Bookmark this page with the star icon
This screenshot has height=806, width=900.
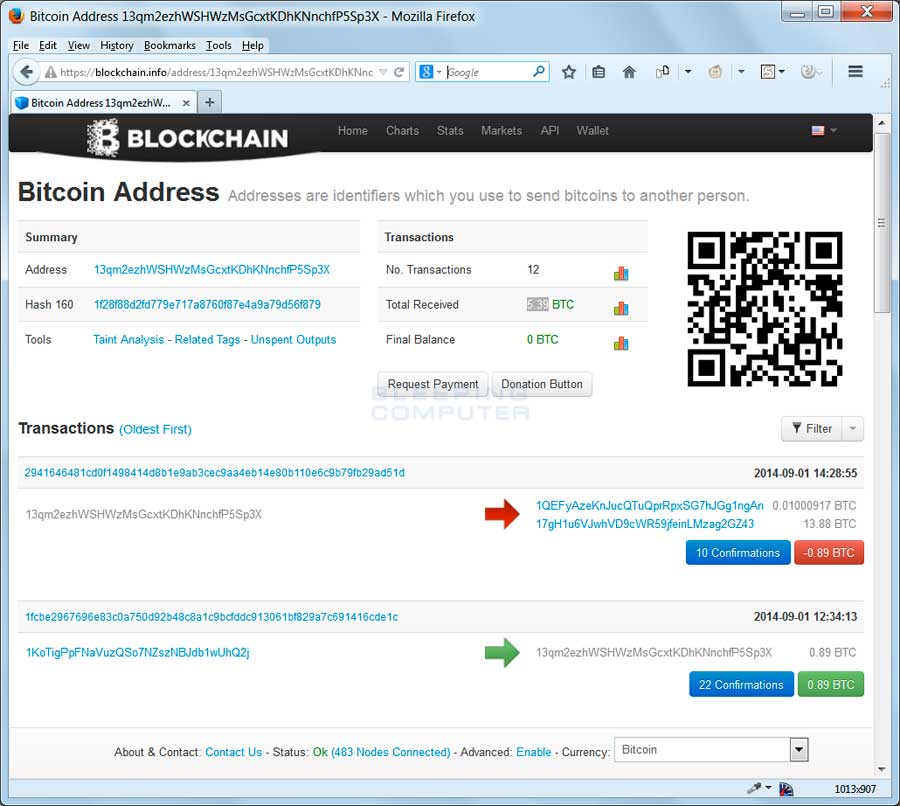tap(569, 72)
